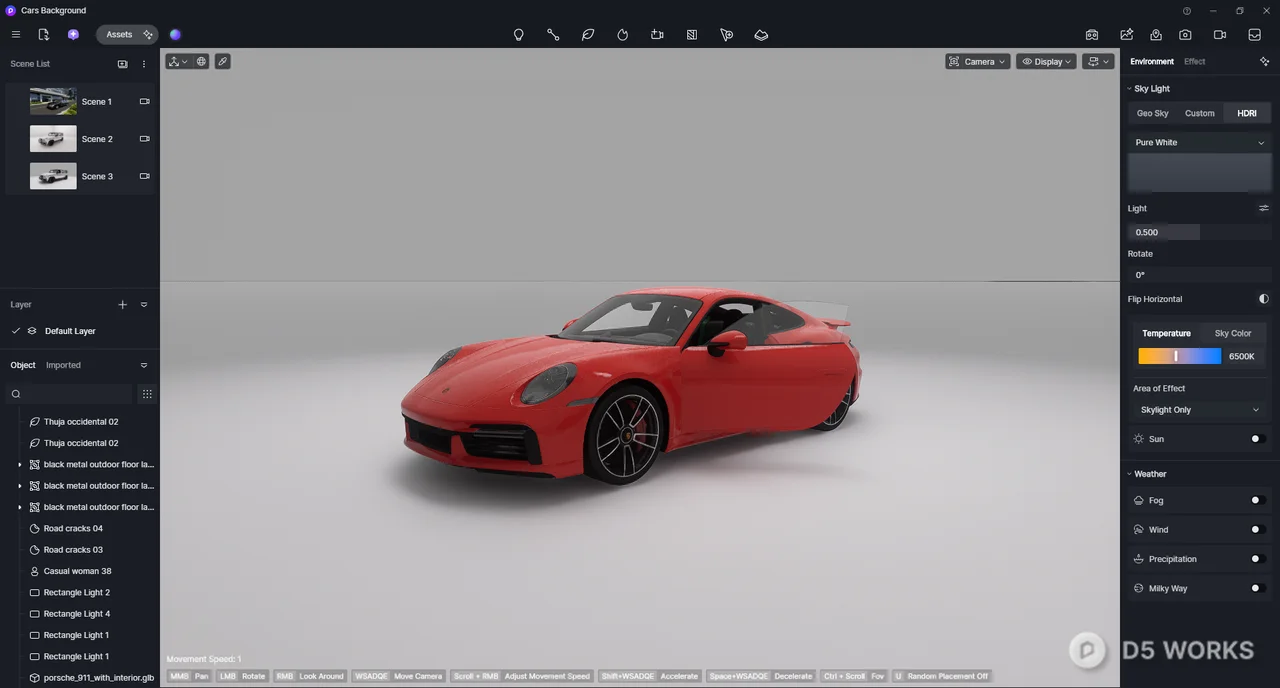Update camera for Scene 3
1280x688 pixels.
144,176
